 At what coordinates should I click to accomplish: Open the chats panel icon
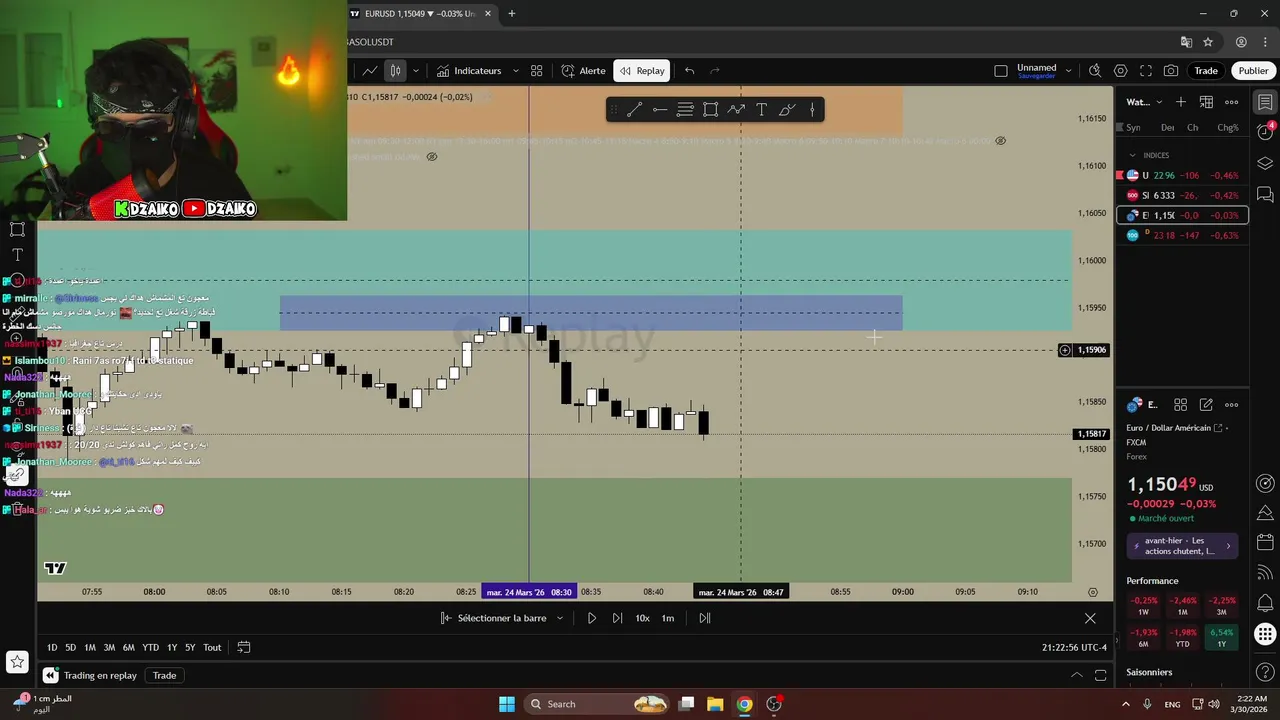pos(1265,194)
